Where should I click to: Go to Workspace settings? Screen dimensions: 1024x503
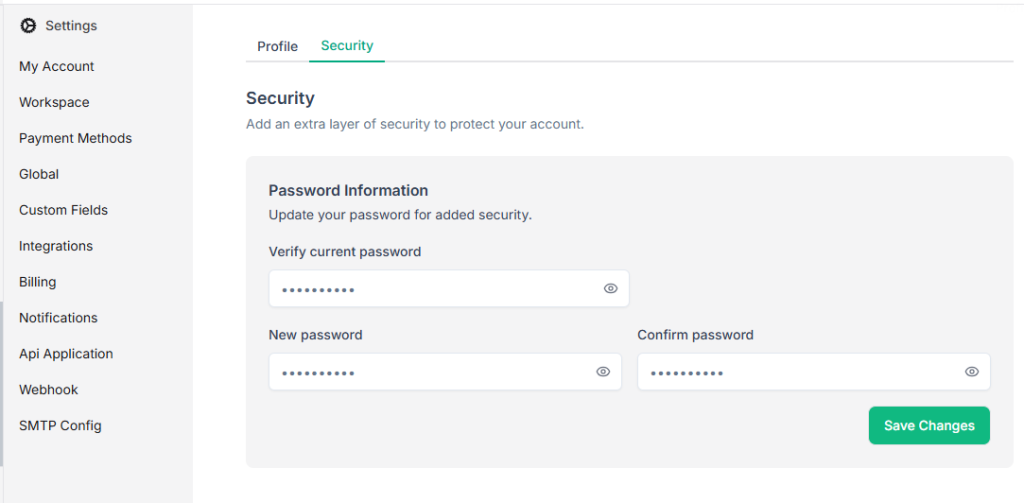tap(54, 103)
